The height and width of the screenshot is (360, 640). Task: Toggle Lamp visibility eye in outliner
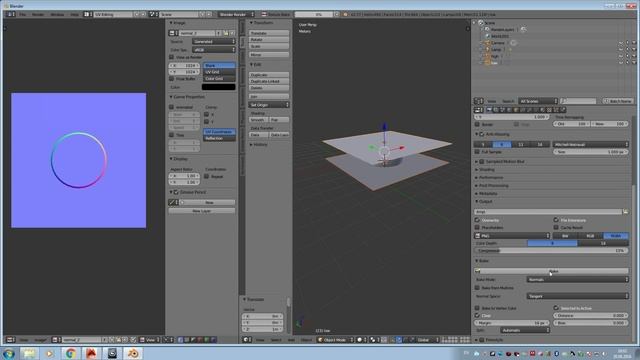pyautogui.click(x=620, y=49)
